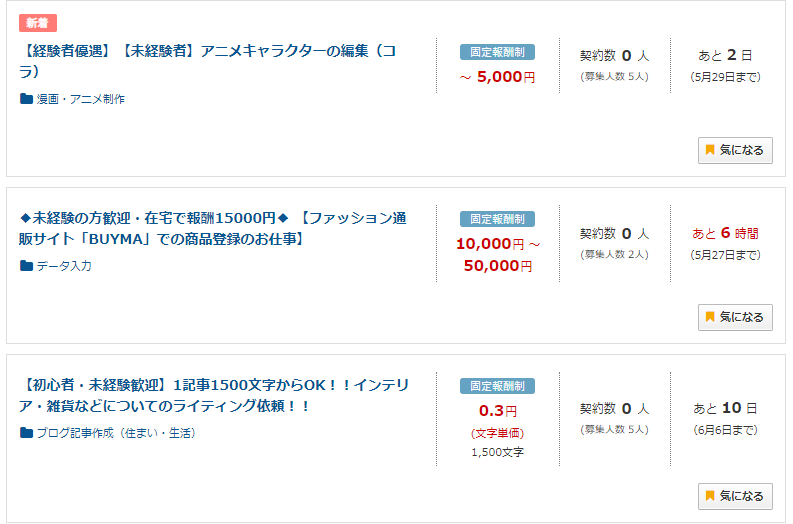Click folder icon beside データ入力
Screen dimensions: 793x524
[x=26, y=266]
